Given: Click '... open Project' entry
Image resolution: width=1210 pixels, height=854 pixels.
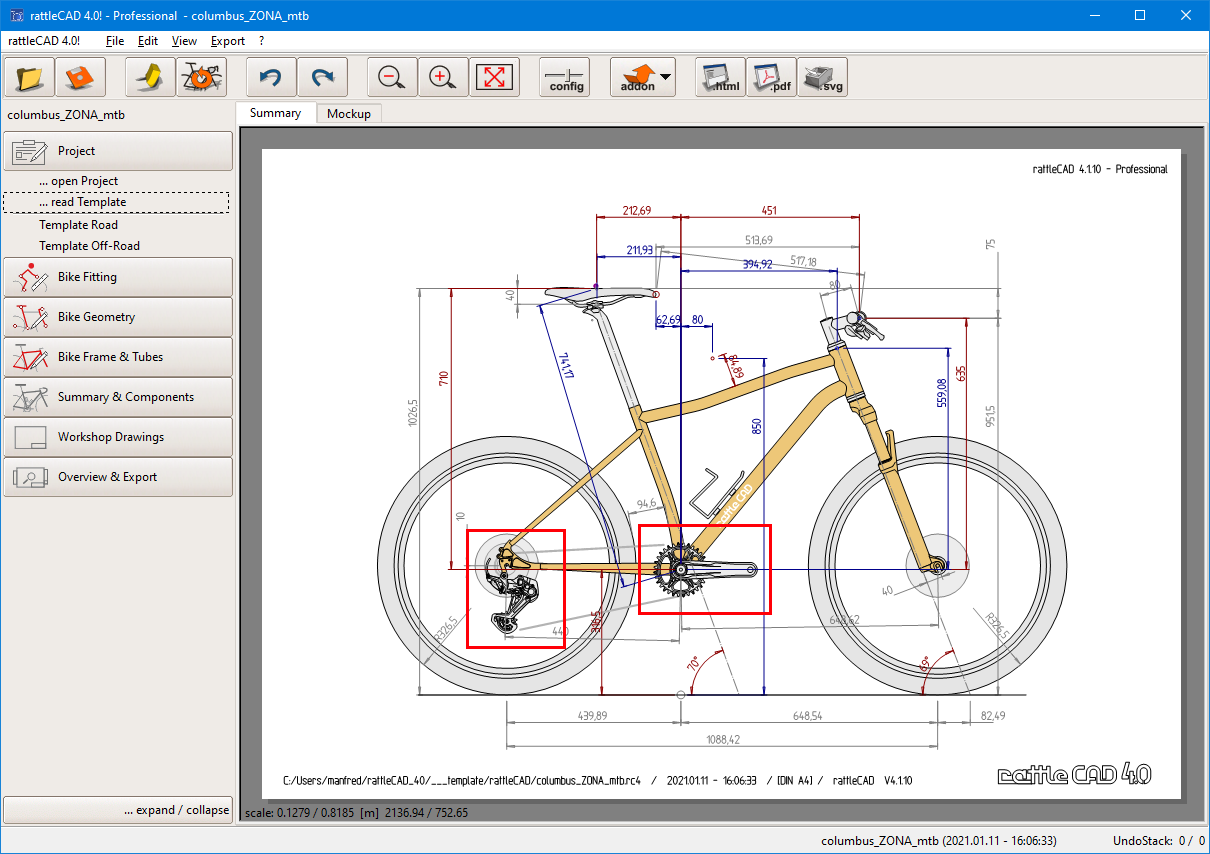Looking at the screenshot, I should point(79,181).
